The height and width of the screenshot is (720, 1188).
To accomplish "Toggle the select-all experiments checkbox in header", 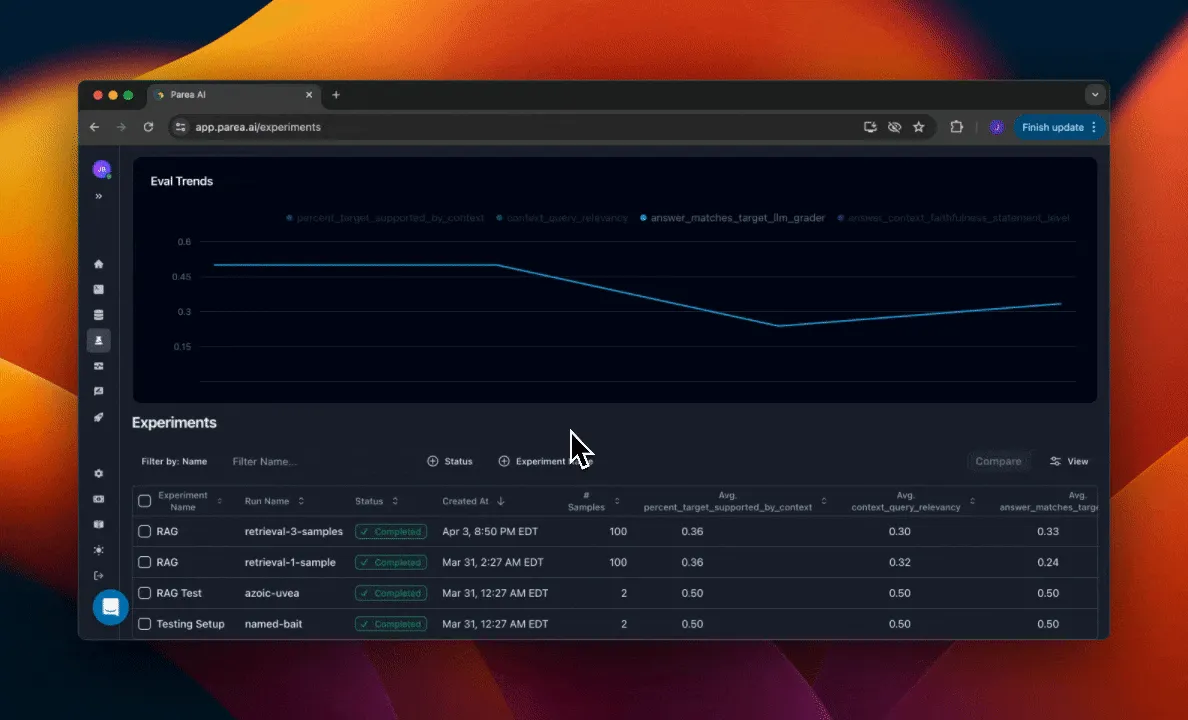I will coord(145,501).
